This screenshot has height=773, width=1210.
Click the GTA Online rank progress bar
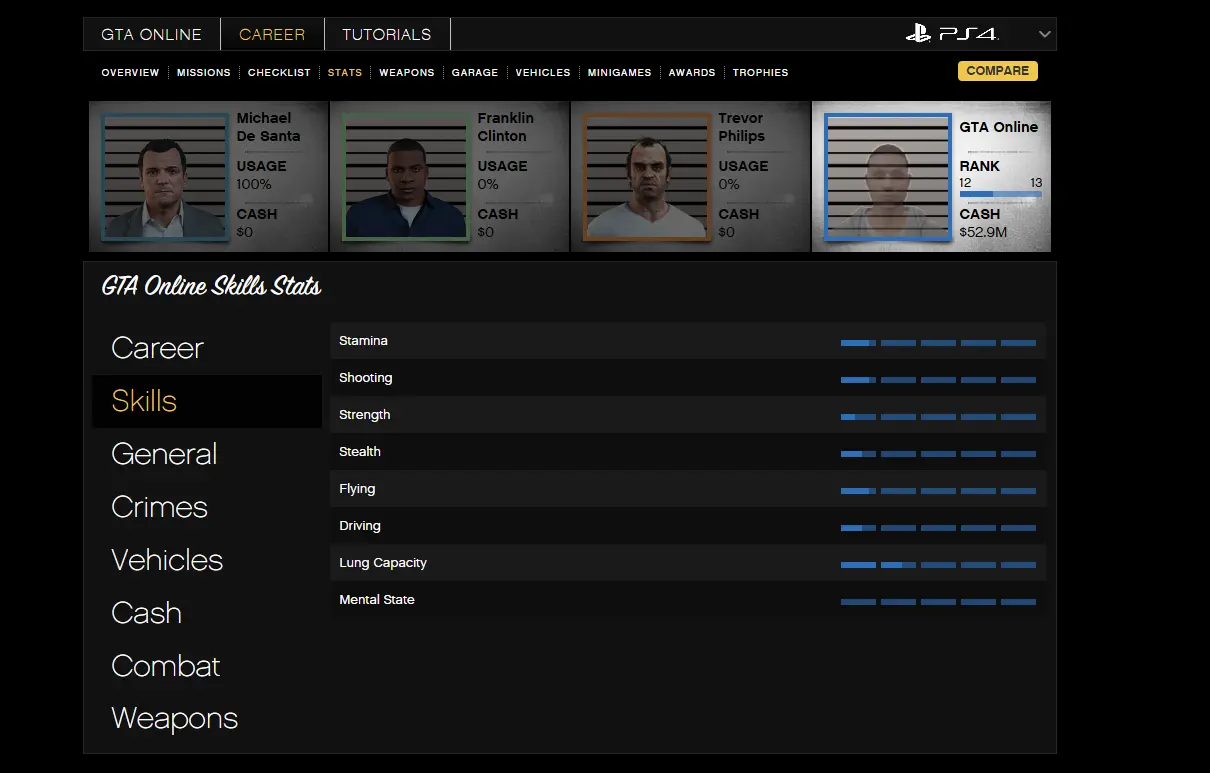pos(1000,194)
